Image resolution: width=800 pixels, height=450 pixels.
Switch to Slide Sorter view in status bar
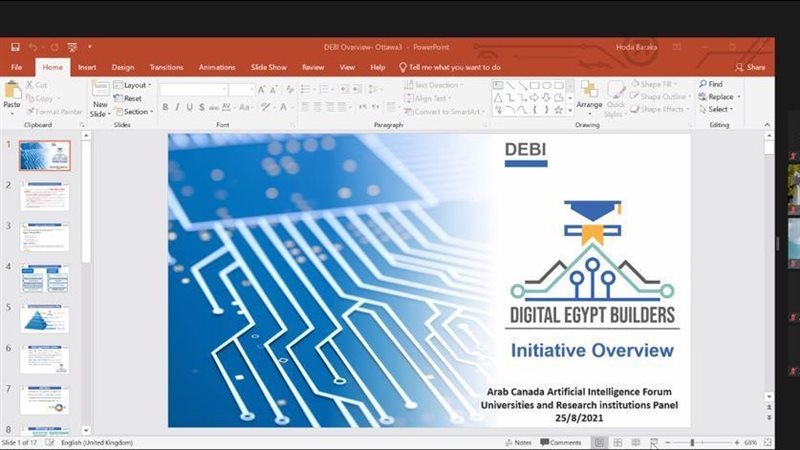tap(618, 442)
